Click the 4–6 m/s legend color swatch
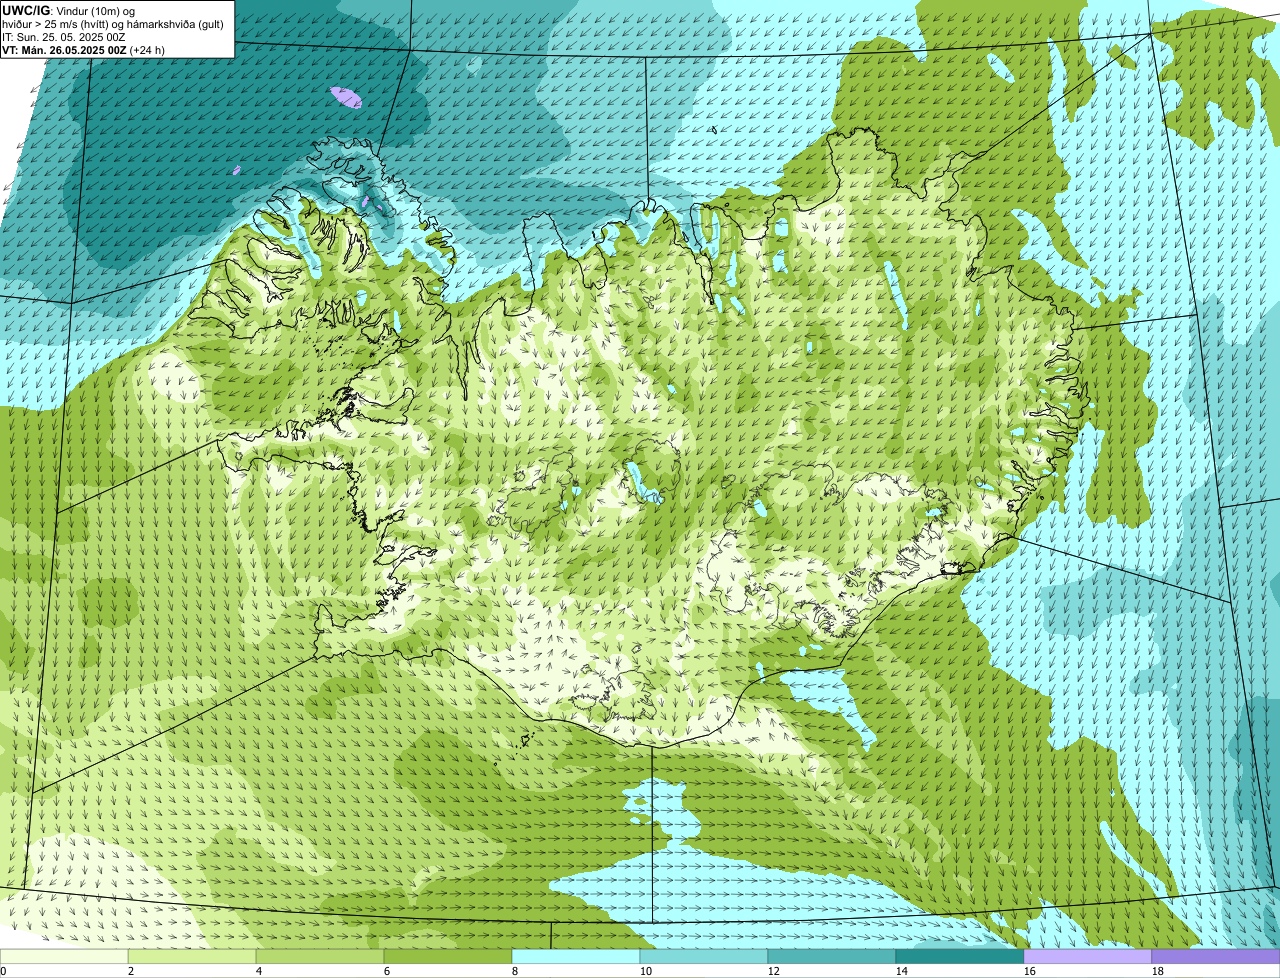 click(320, 956)
